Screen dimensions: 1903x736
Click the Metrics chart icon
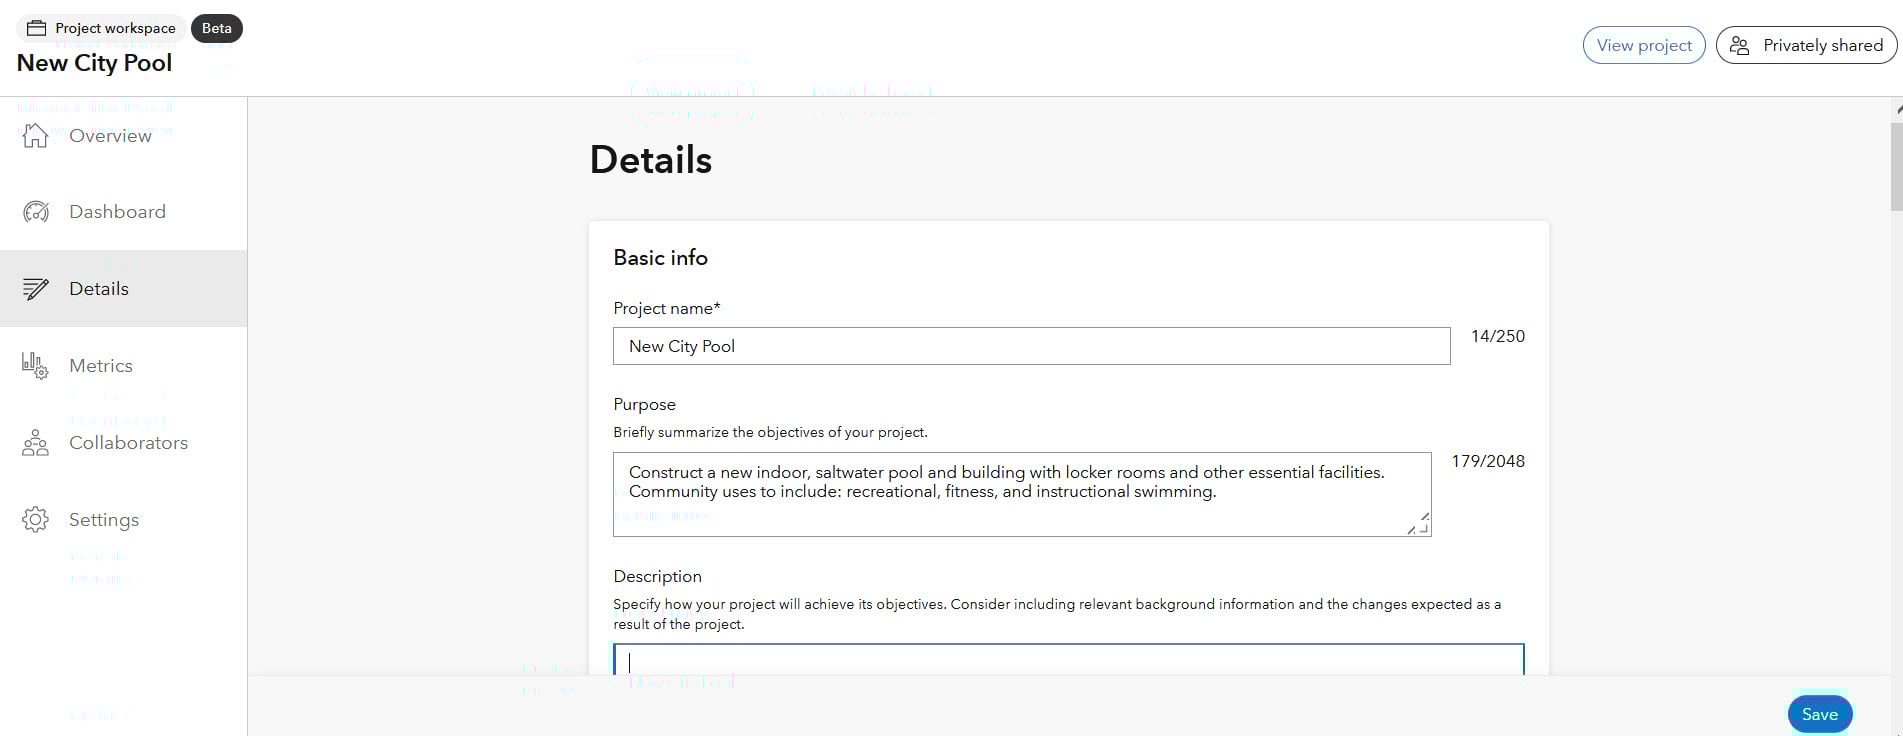click(x=35, y=366)
